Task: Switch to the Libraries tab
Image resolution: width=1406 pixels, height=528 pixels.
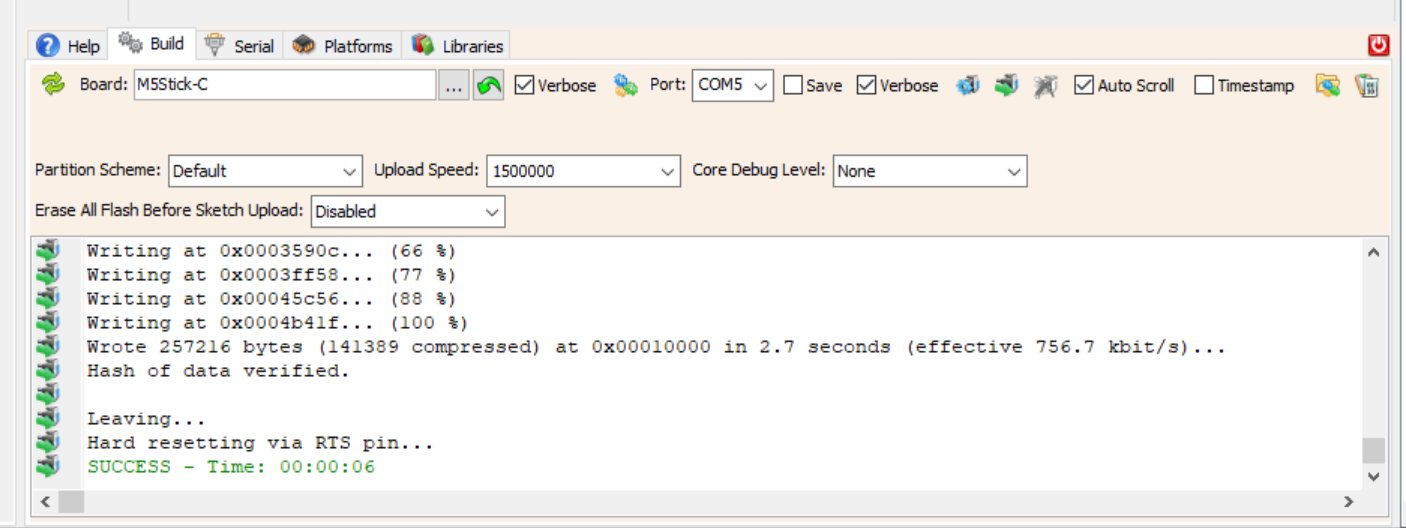Action: [456, 46]
